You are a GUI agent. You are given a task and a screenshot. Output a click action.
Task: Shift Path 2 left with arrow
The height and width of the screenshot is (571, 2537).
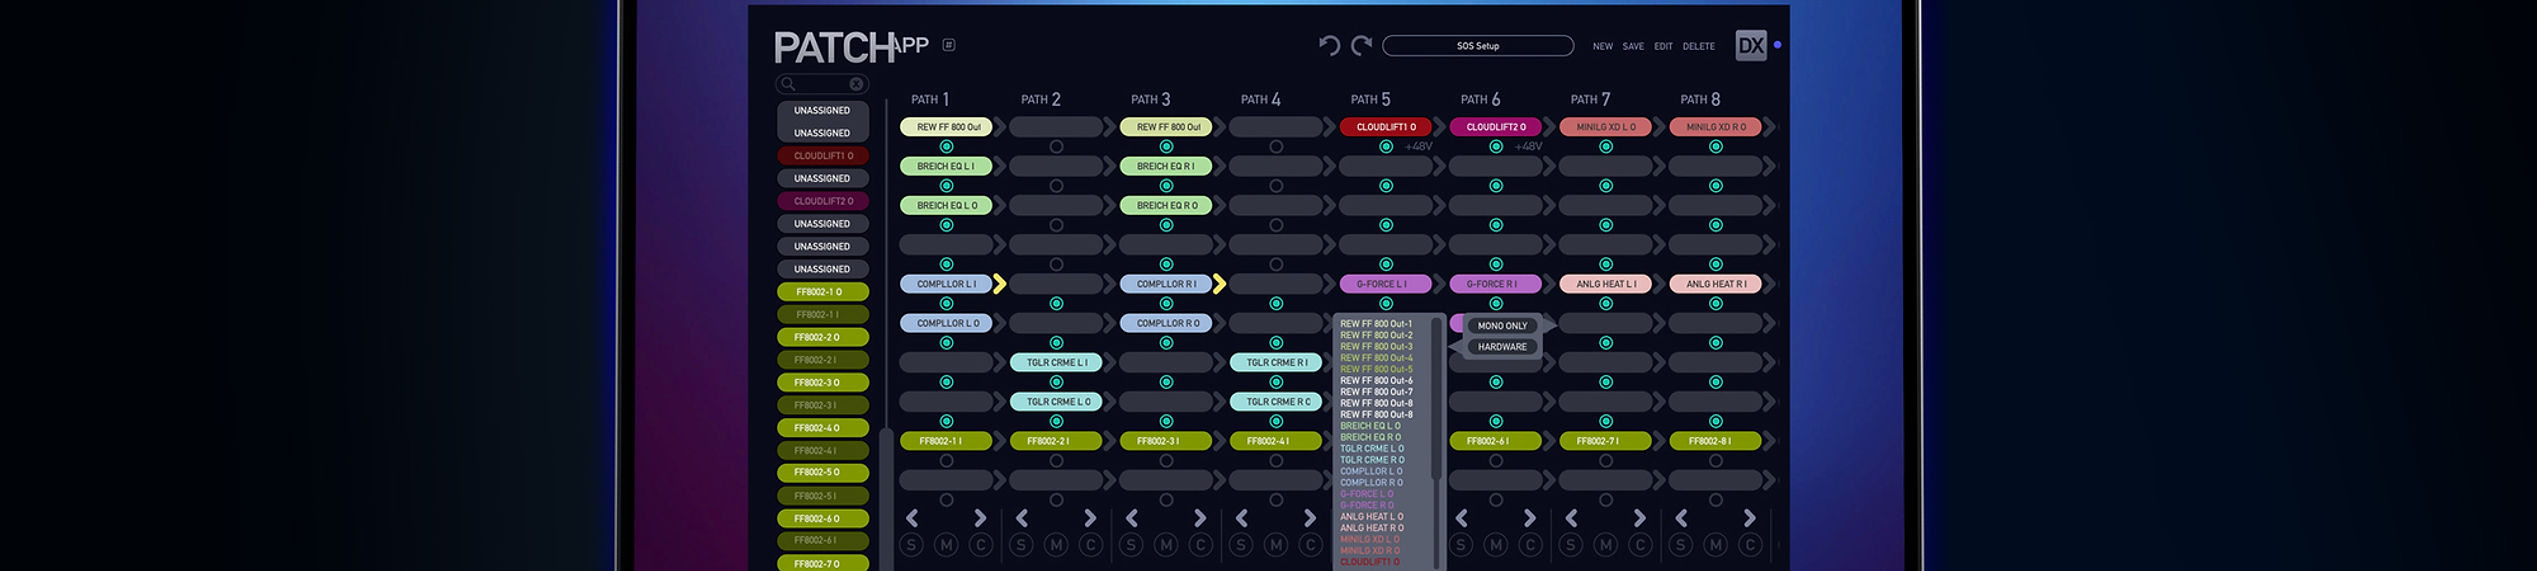pyautogui.click(x=1022, y=518)
